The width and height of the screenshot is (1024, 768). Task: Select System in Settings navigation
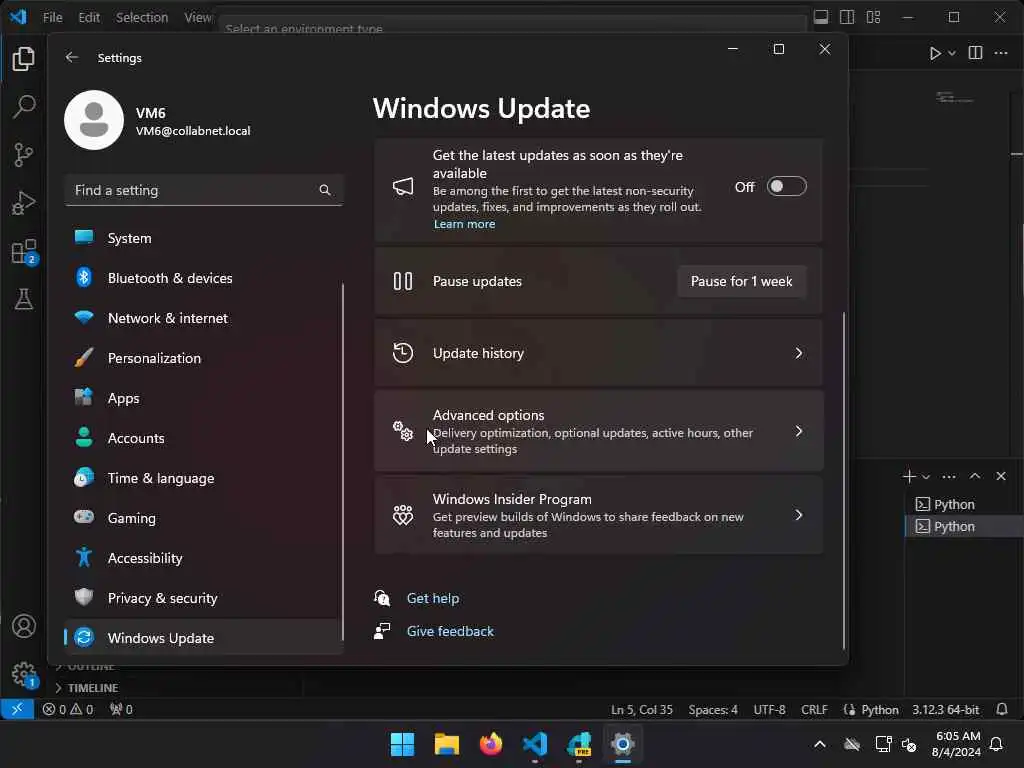coord(203,238)
